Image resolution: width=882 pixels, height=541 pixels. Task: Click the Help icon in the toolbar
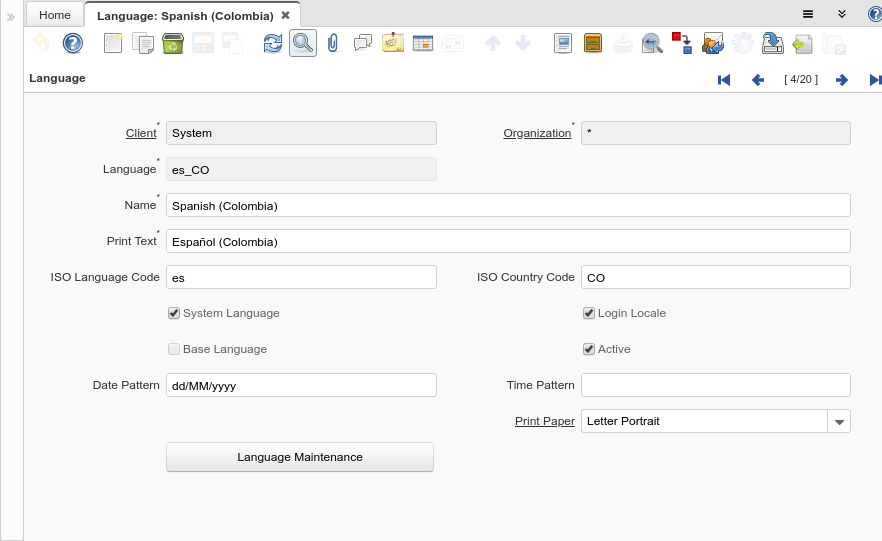(x=72, y=43)
